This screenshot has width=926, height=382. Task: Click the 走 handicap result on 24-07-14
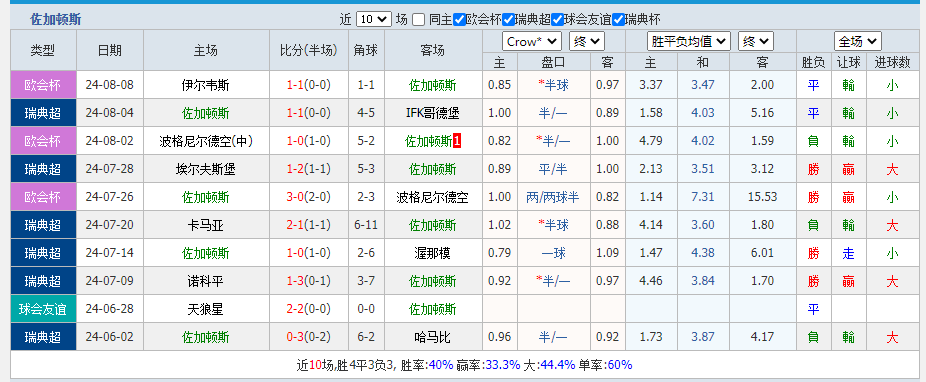(849, 253)
